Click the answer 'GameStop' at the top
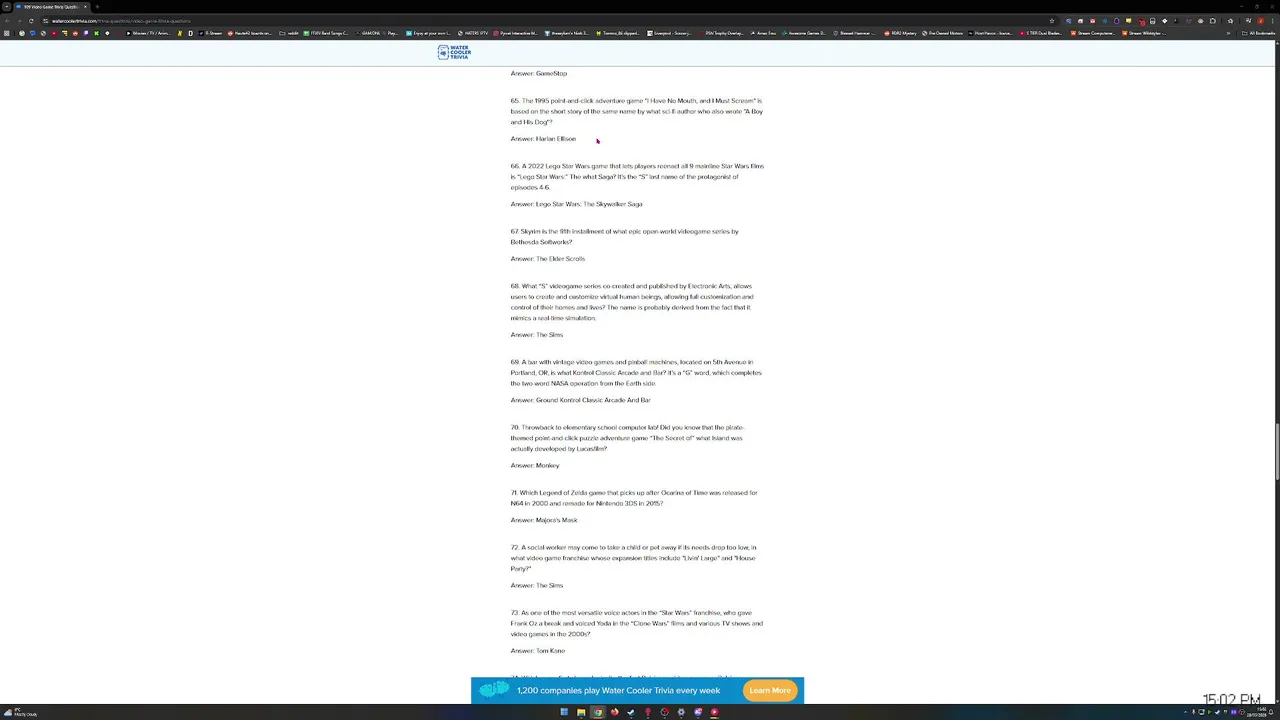This screenshot has height=720, width=1280. pos(552,73)
